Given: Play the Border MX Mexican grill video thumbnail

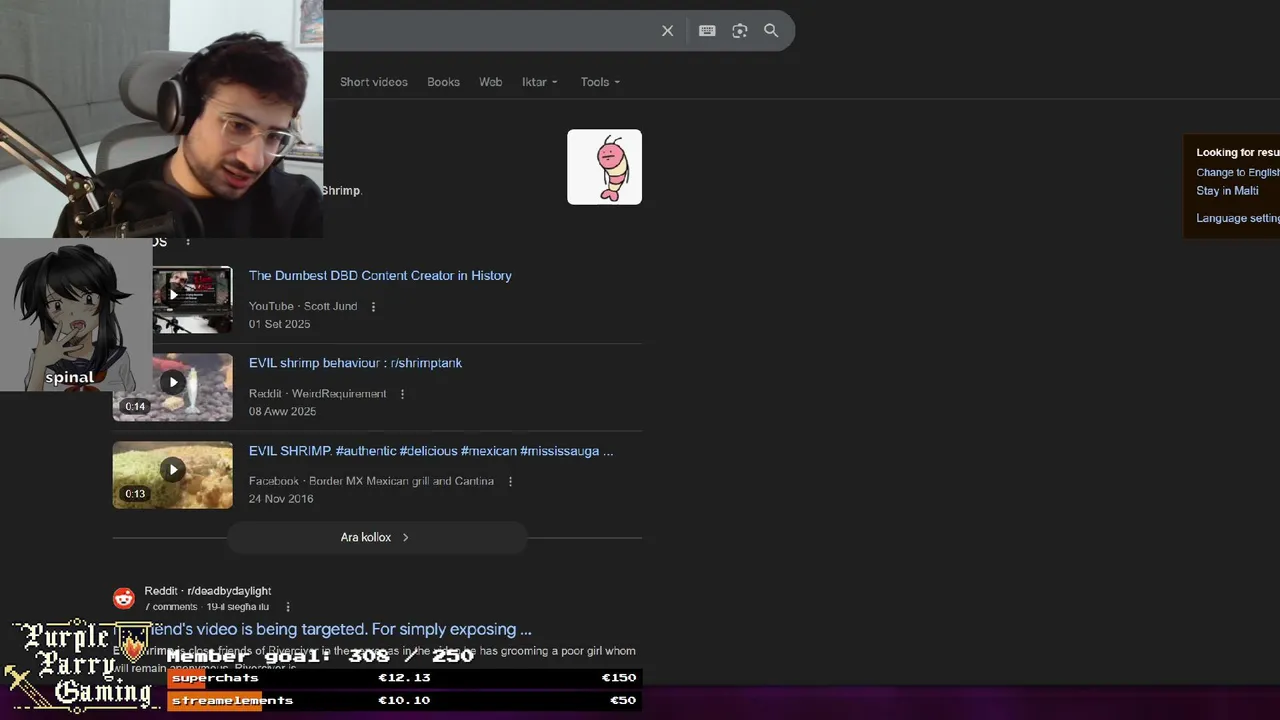Looking at the screenshot, I should [172, 475].
